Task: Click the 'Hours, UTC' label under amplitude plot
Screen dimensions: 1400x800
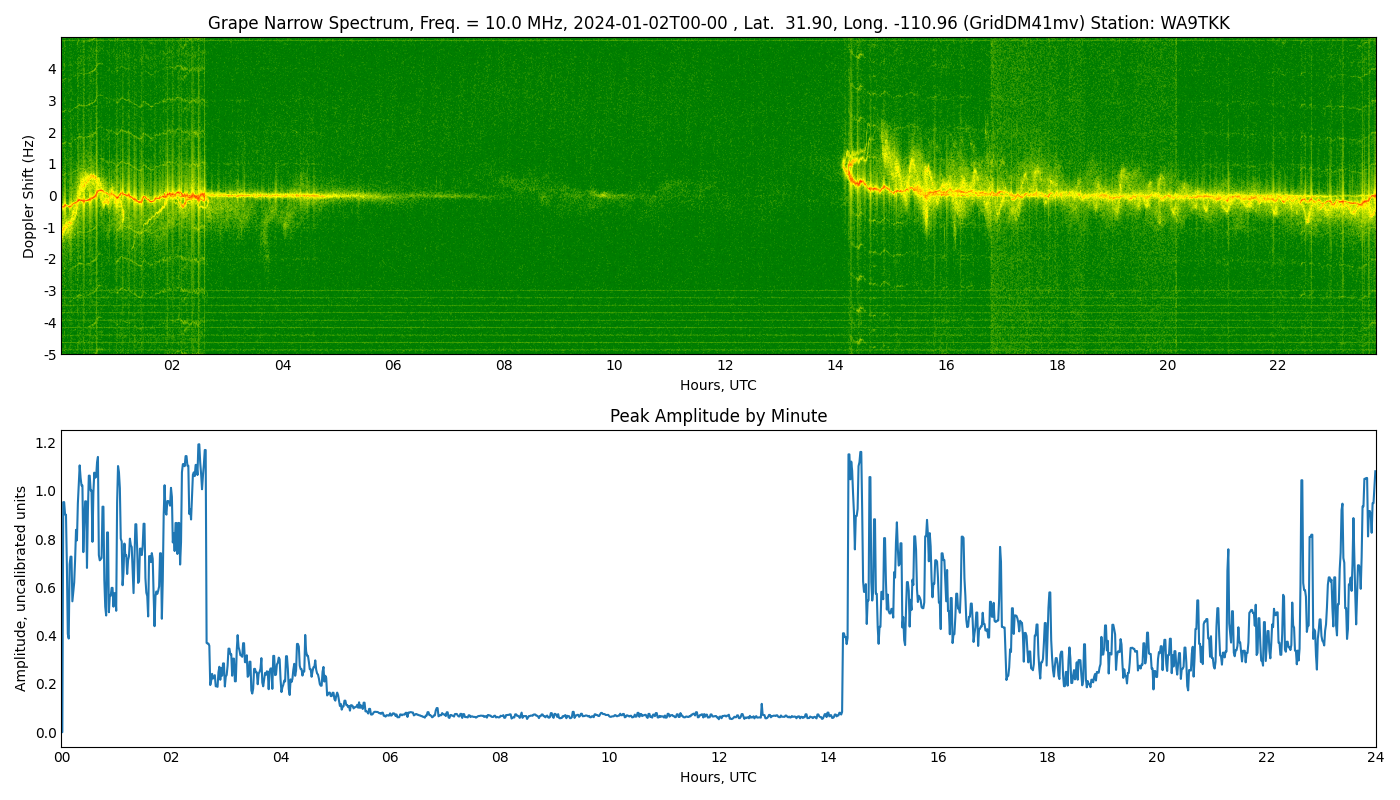Action: pos(718,777)
